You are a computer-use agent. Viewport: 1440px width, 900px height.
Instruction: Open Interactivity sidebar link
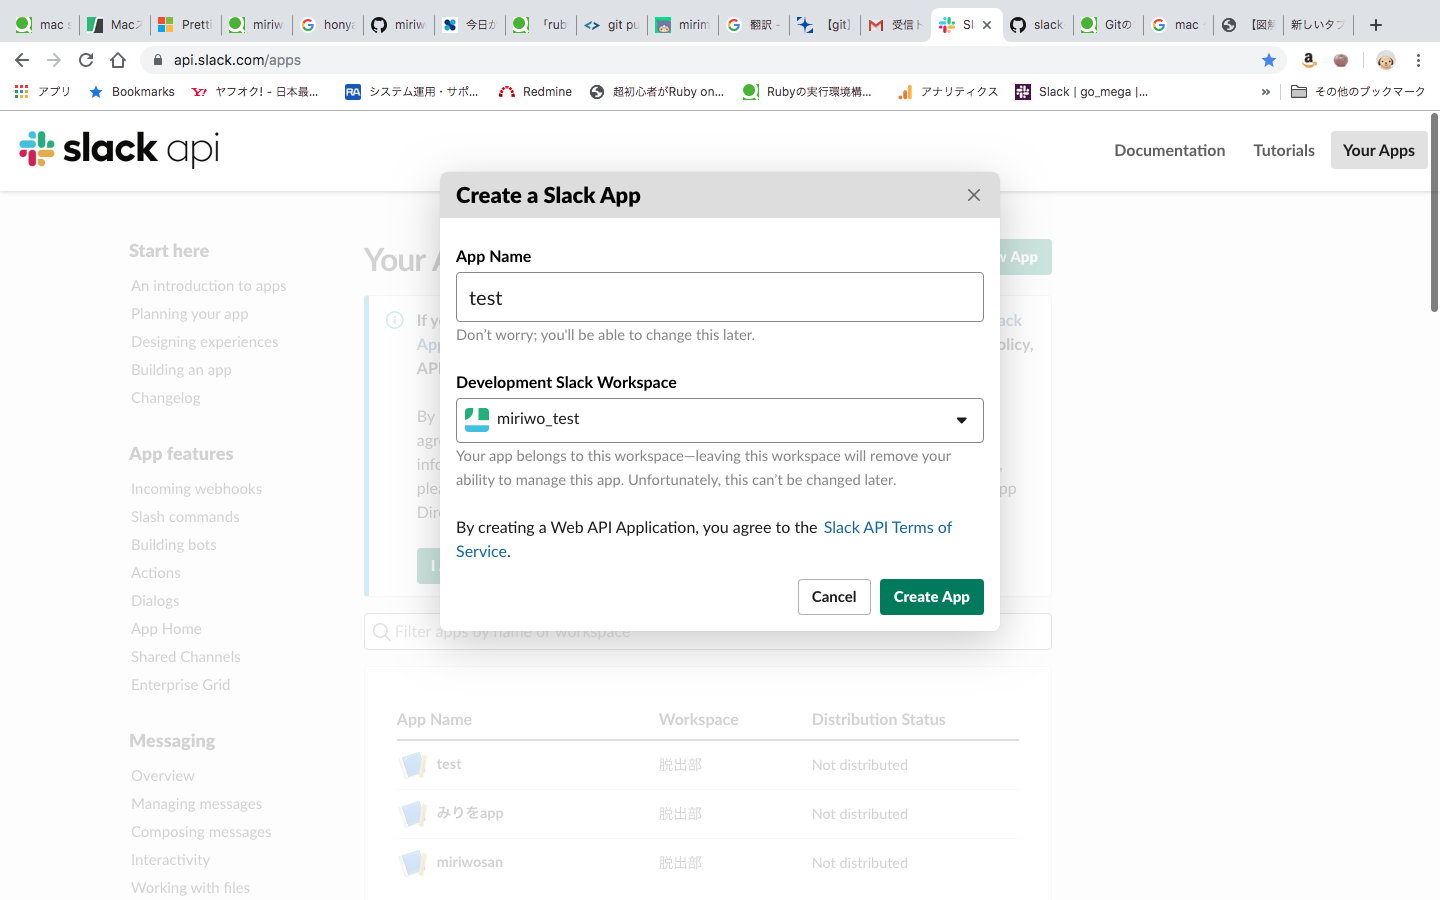170,860
